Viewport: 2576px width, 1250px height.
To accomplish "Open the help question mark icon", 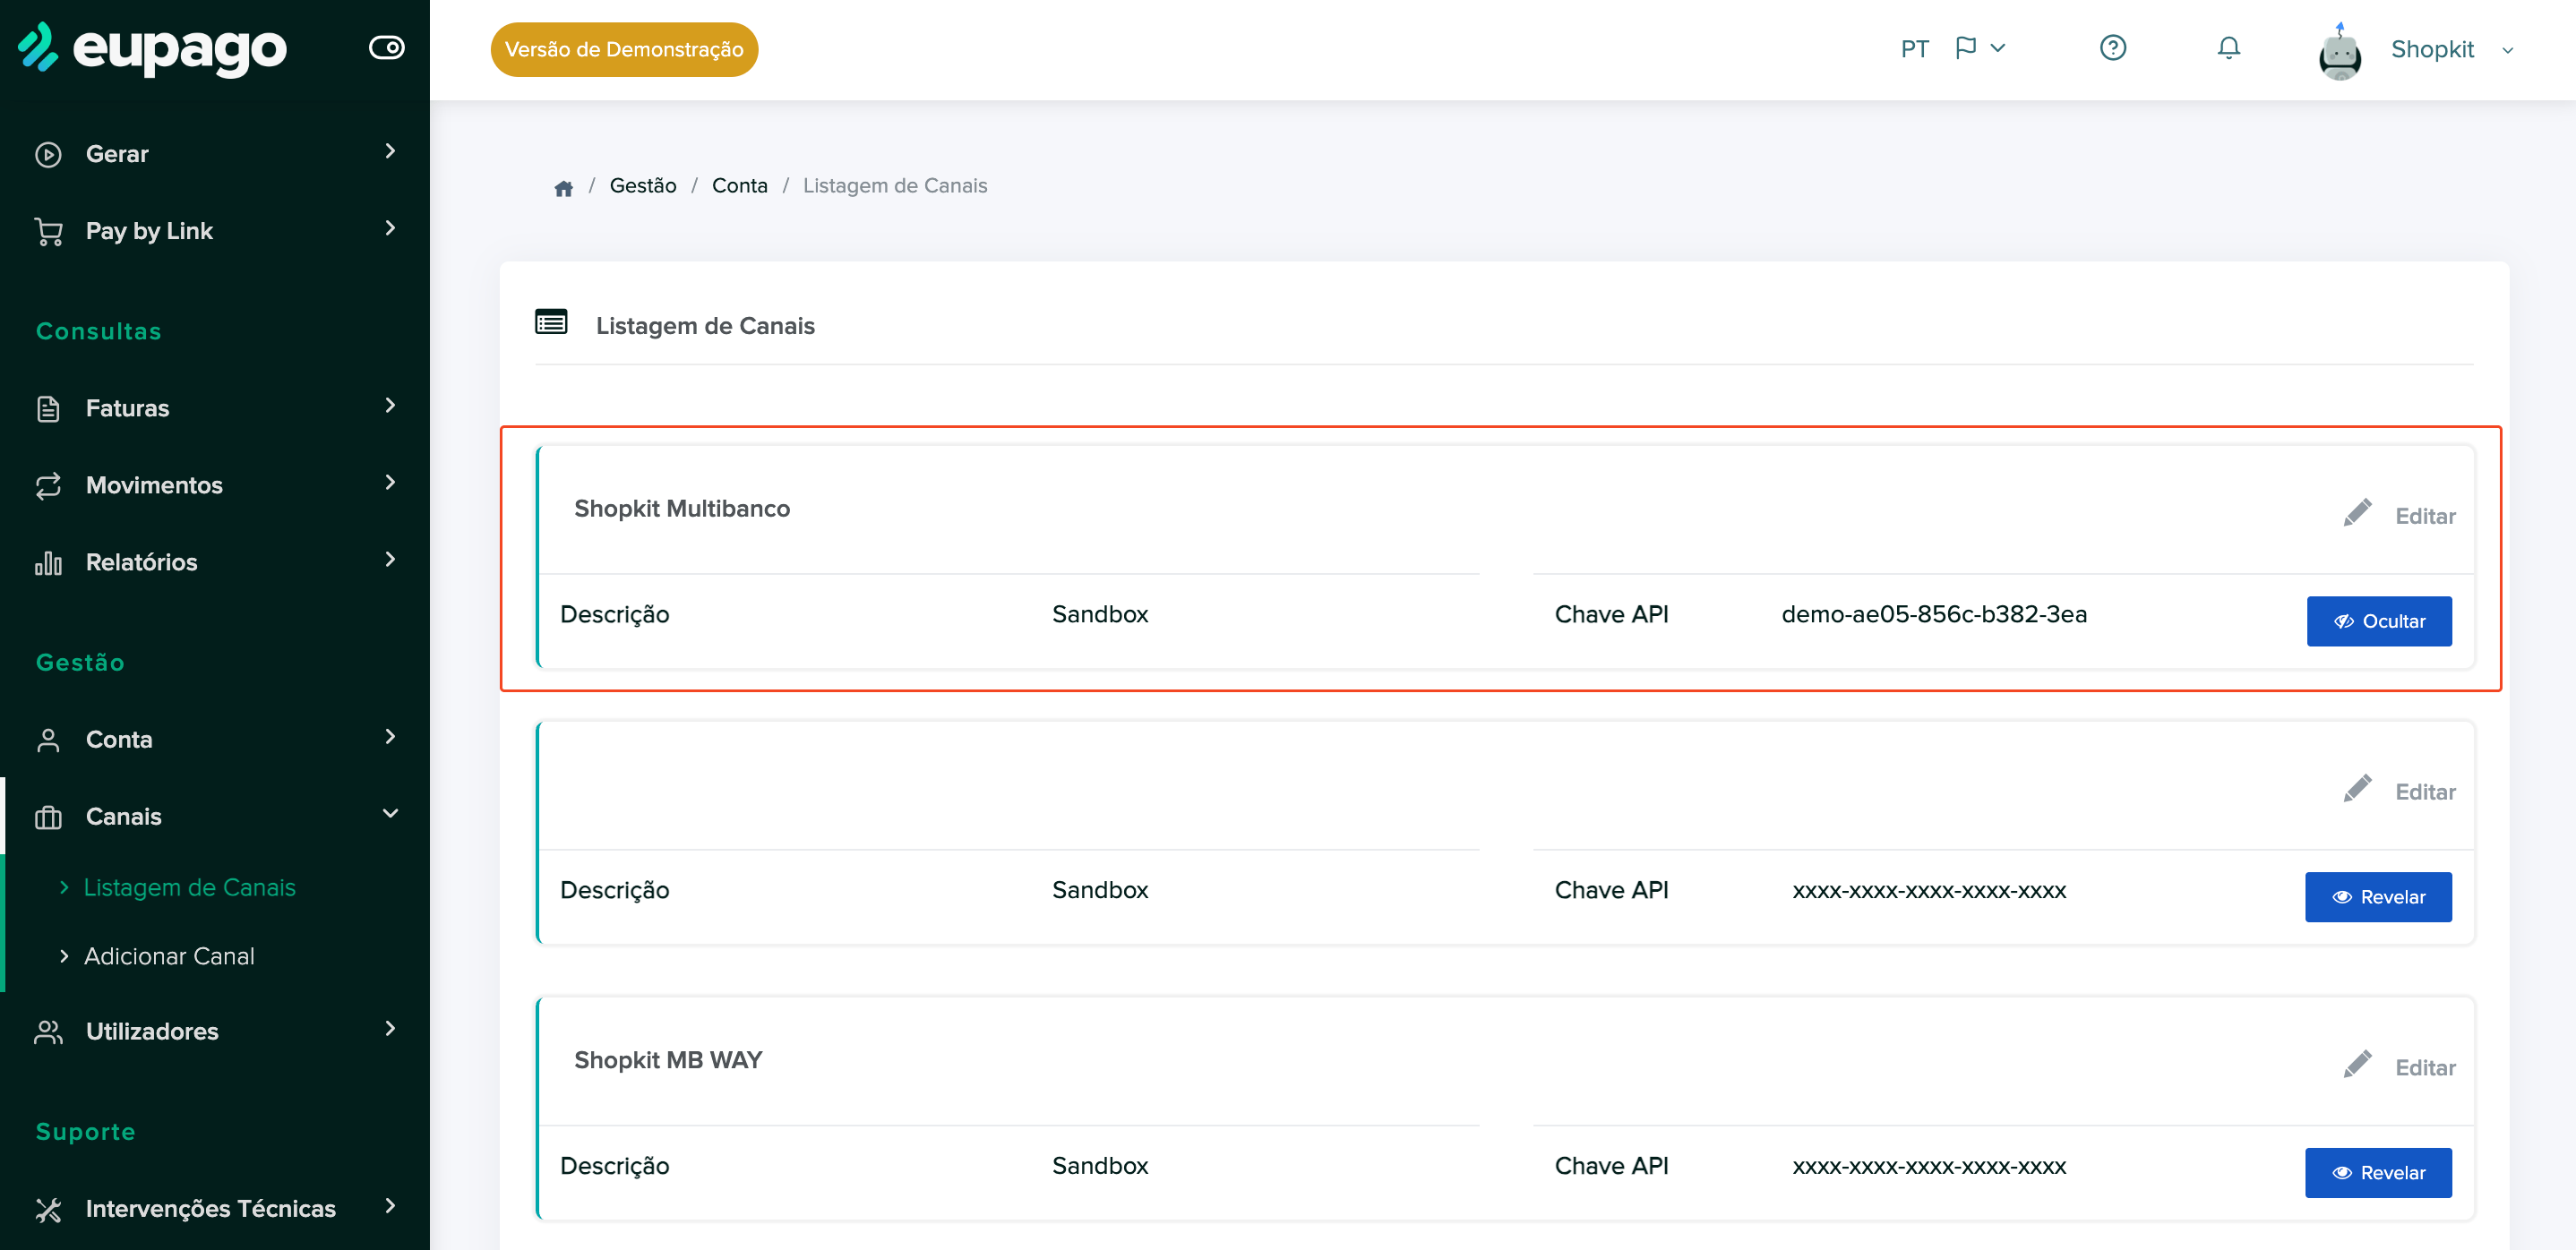I will click(2112, 48).
